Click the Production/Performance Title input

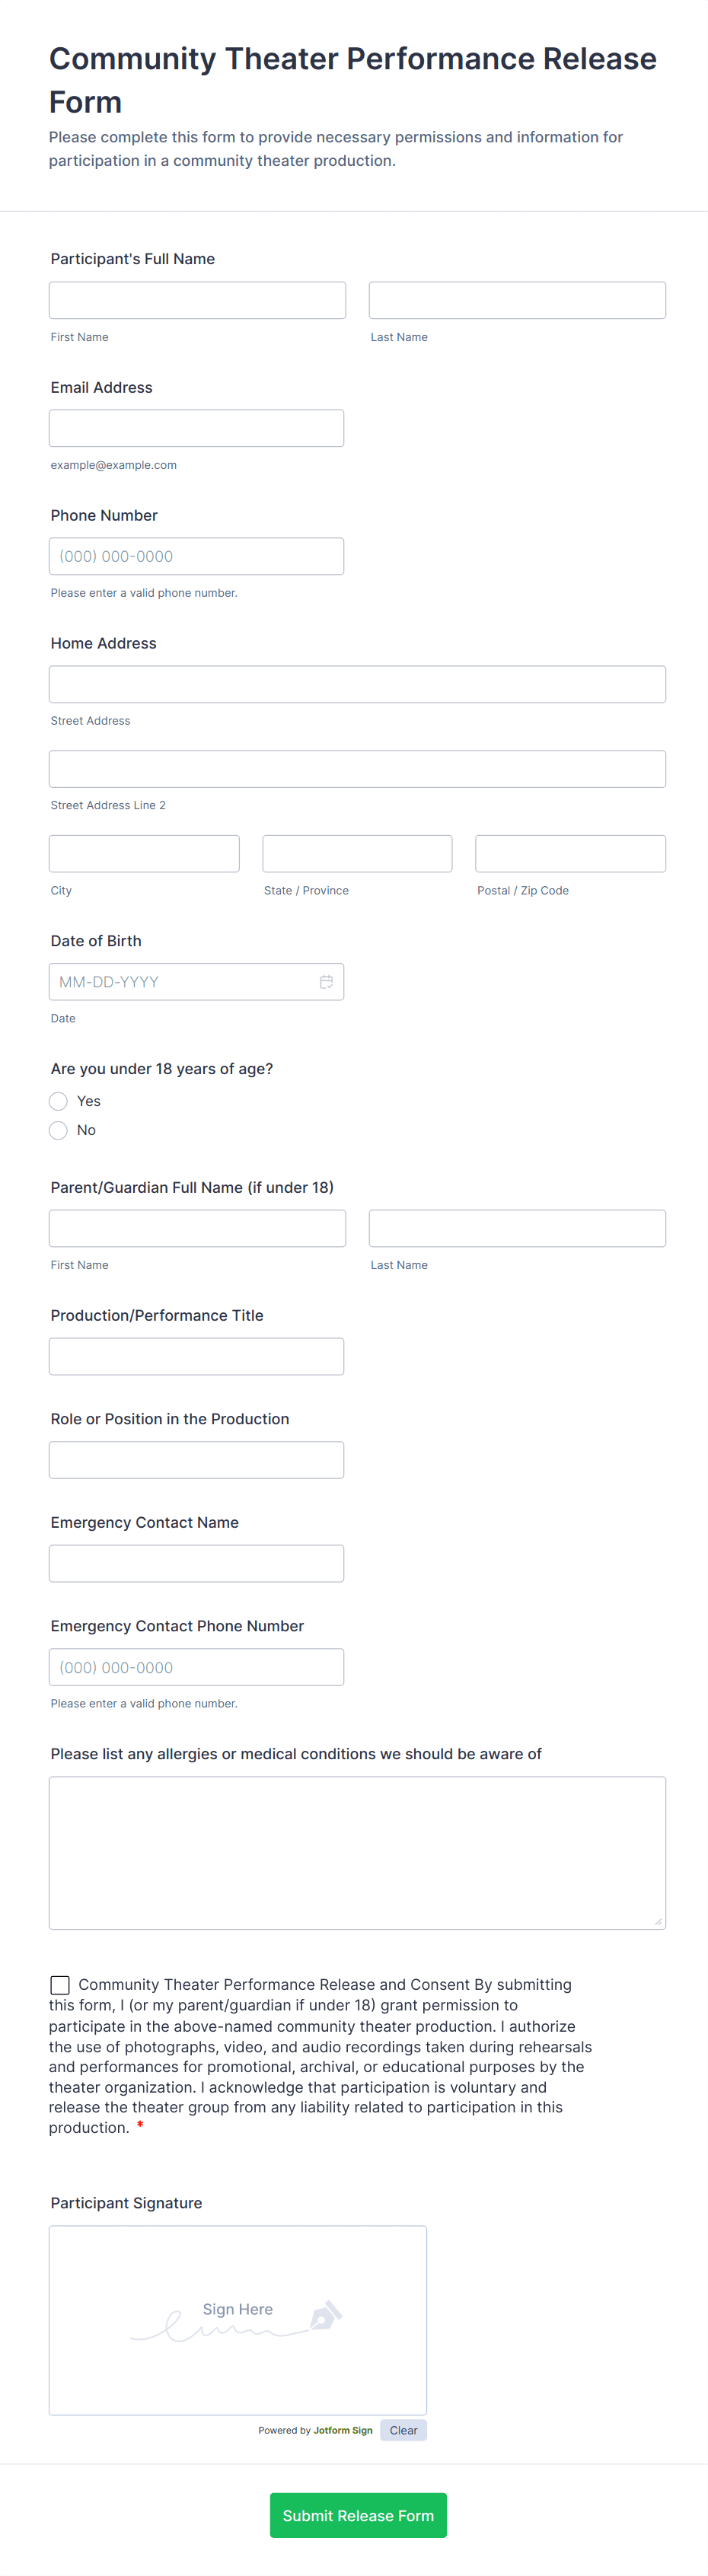[x=196, y=1356]
